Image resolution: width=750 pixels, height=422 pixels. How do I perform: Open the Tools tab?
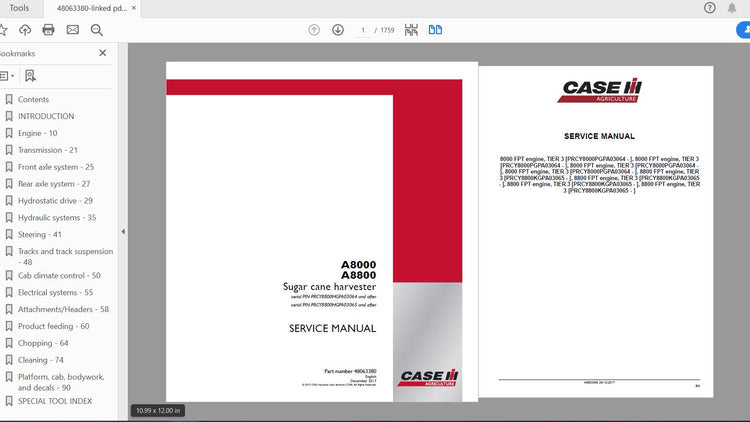point(19,8)
